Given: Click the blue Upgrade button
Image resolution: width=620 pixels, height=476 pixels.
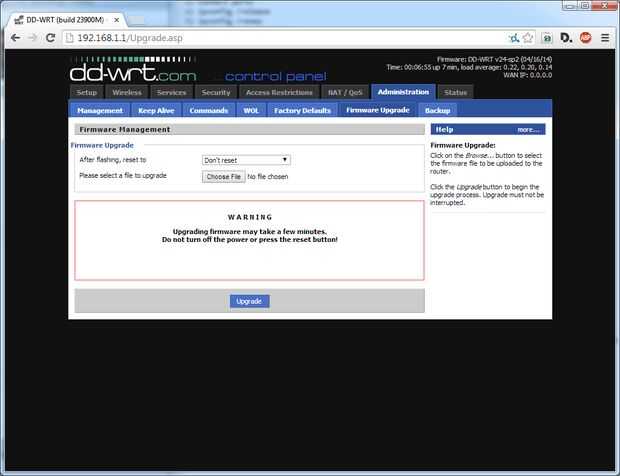Looking at the screenshot, I should click(x=249, y=301).
